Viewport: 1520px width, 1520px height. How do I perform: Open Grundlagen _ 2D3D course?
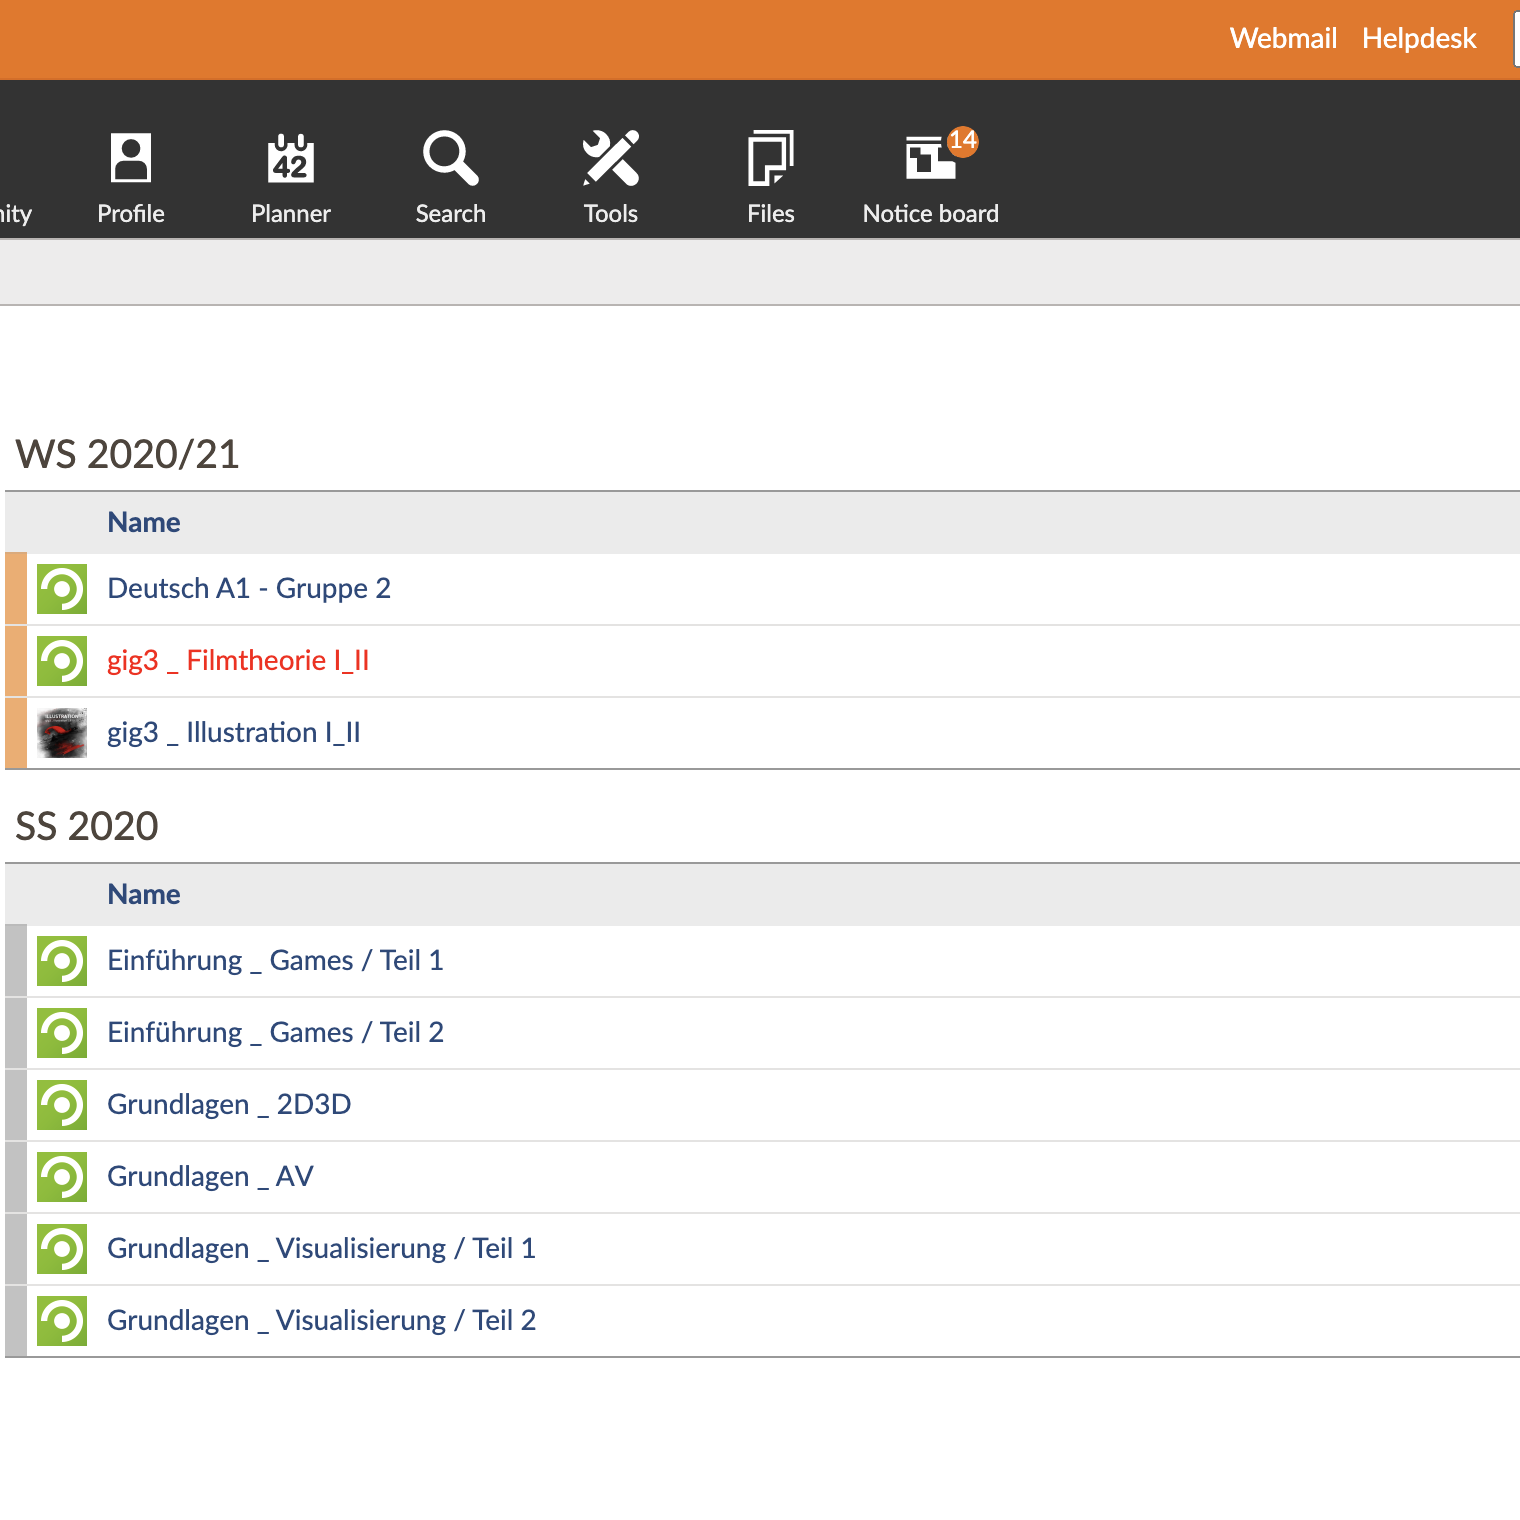click(x=229, y=1105)
